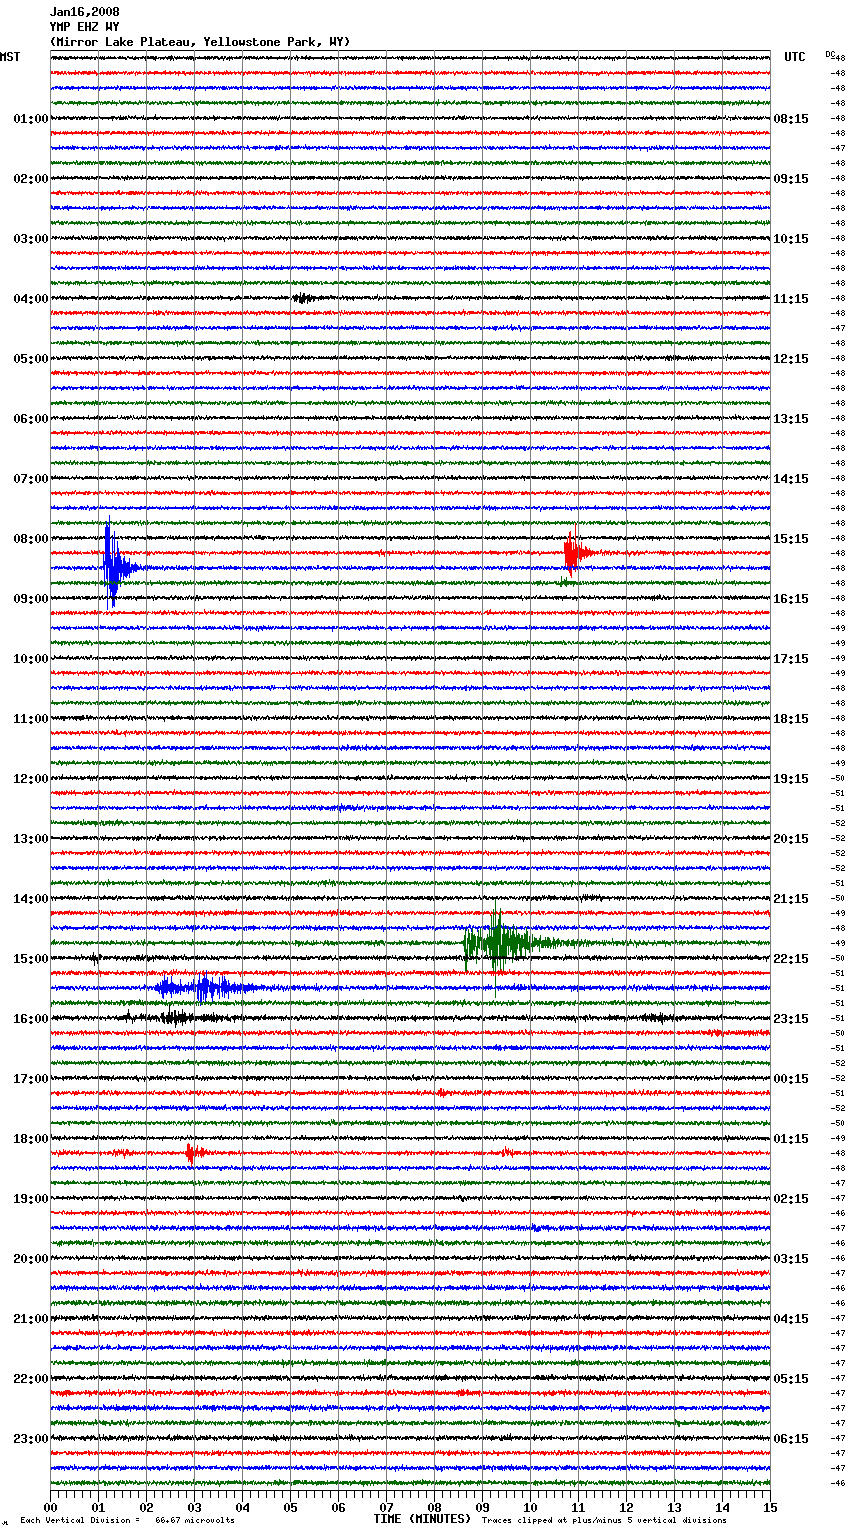This screenshot has width=850, height=1534.
Task: Click the 06:15 UTC time label
Action: 791,1439
